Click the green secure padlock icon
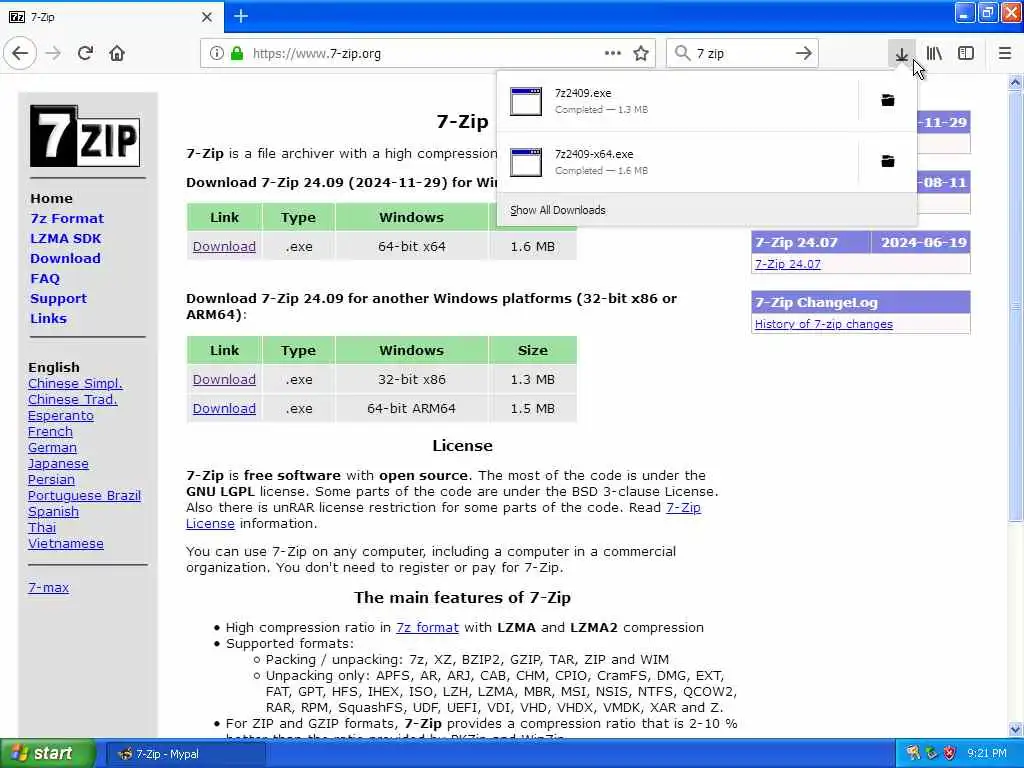This screenshot has height=768, width=1024. click(236, 54)
